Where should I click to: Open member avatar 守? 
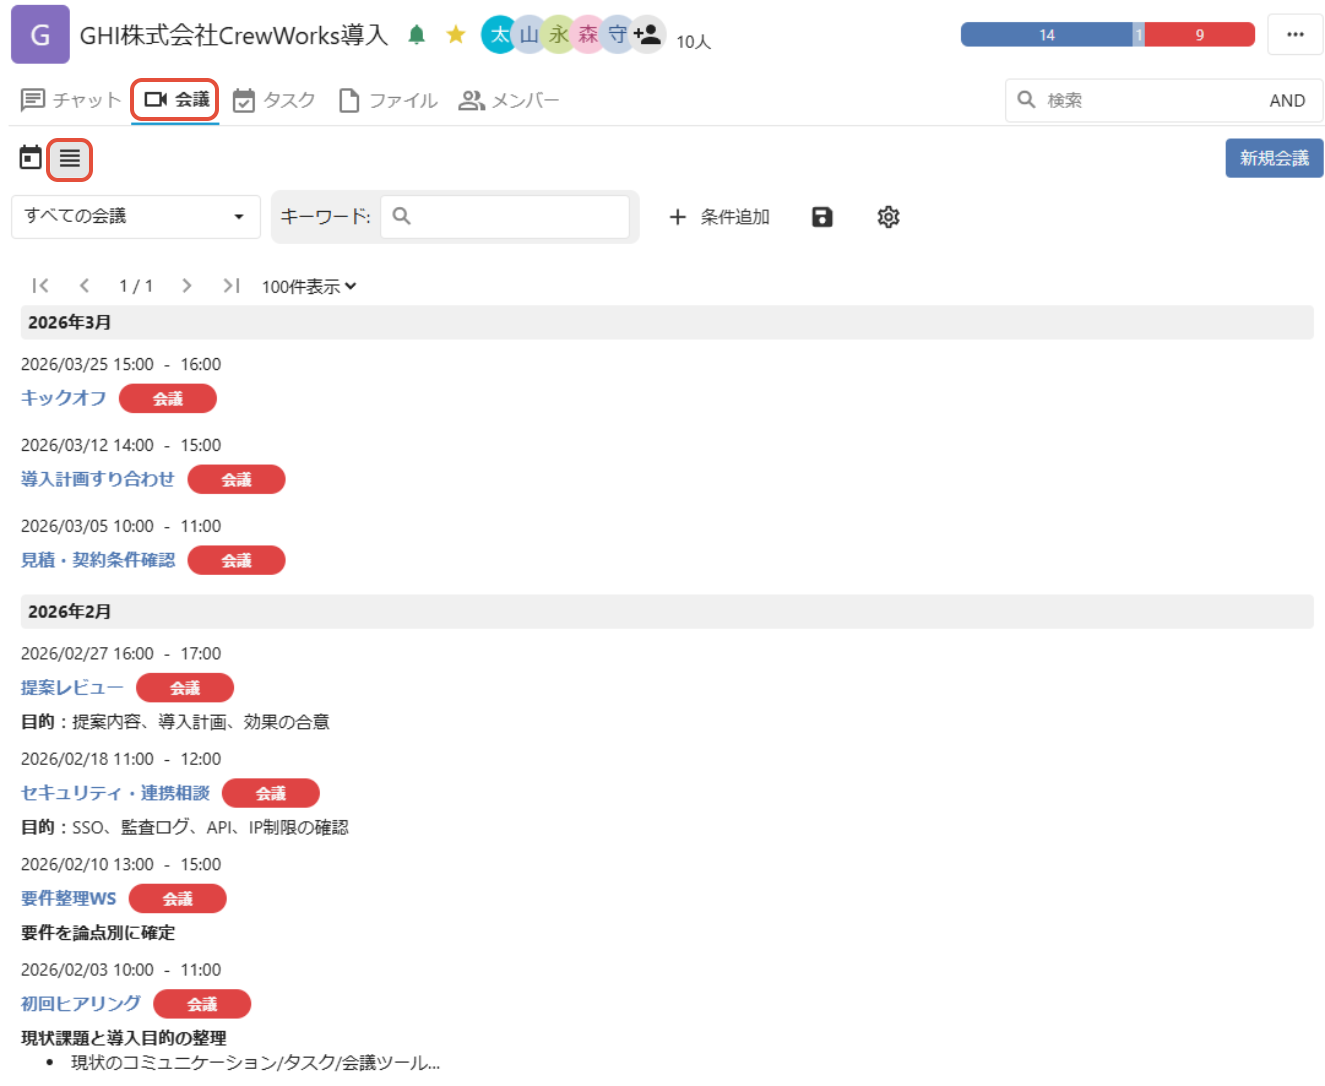618,35
